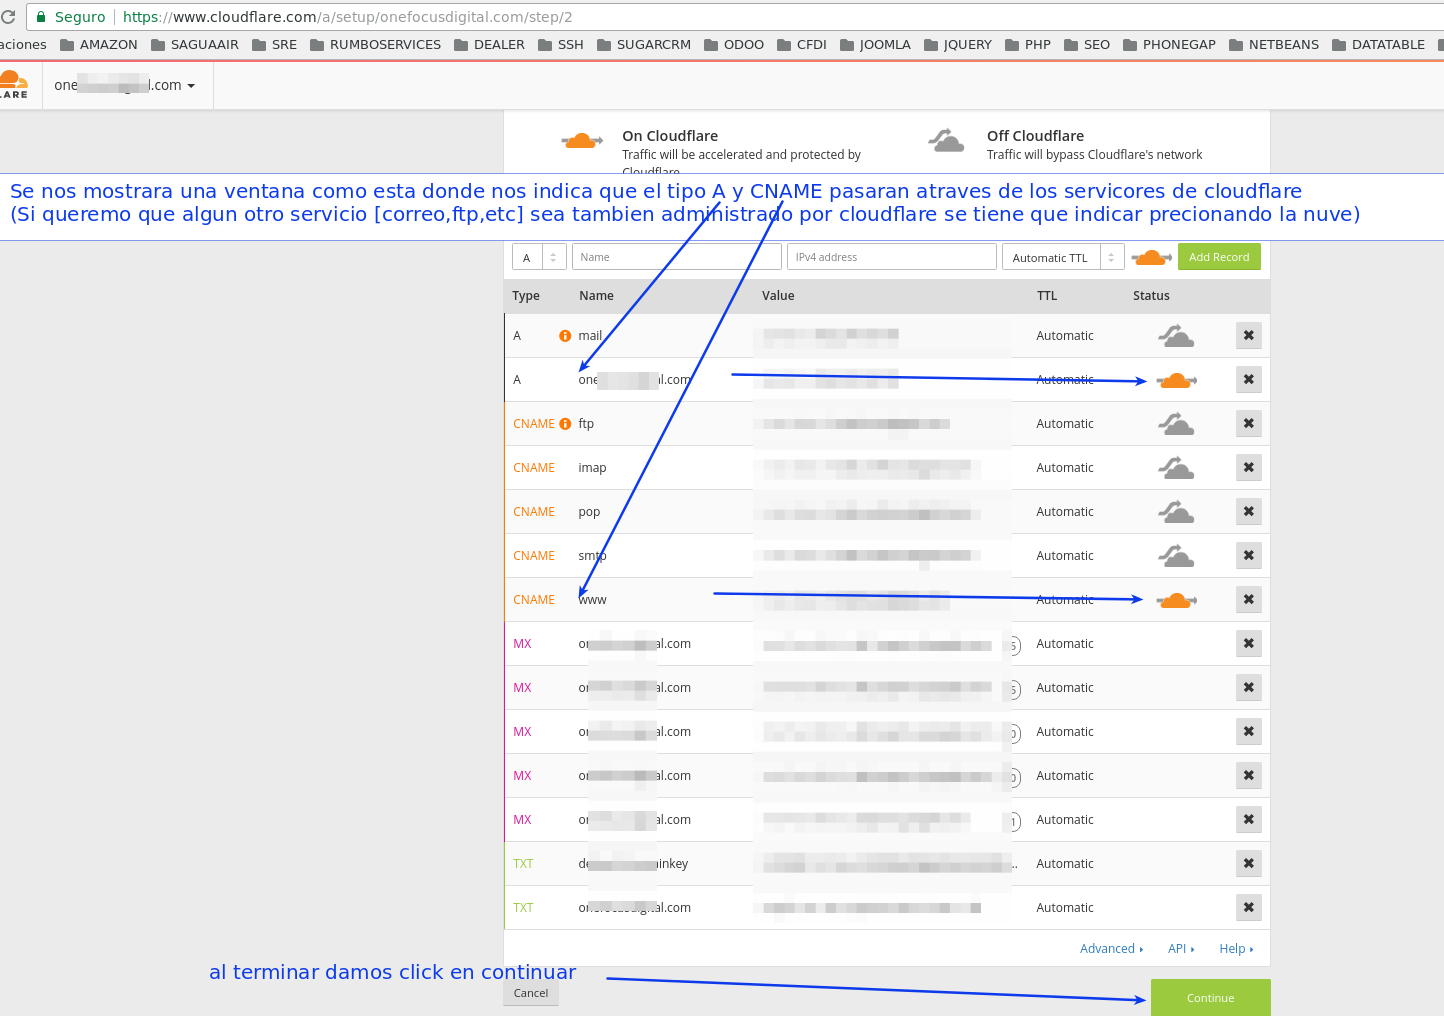
Task: Click the browser address bar URL
Action: [x=347, y=17]
